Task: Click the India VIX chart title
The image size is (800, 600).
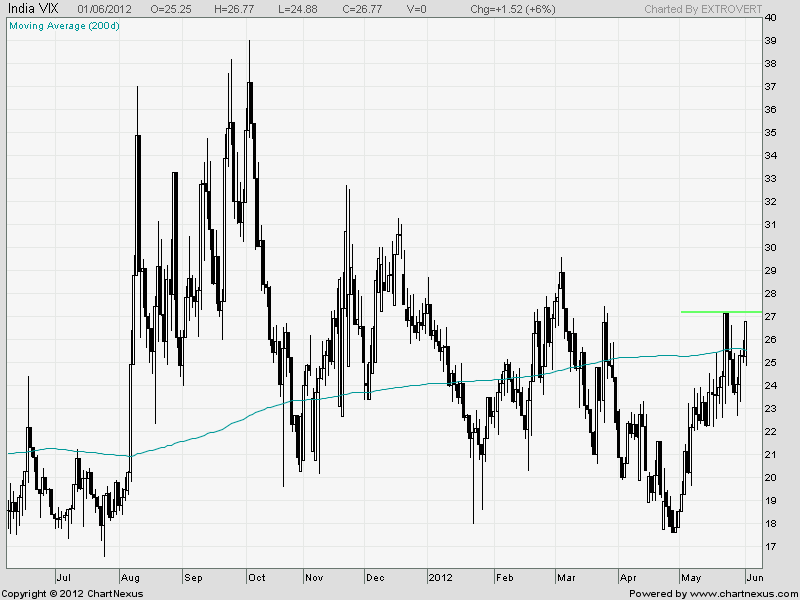Action: (31, 9)
